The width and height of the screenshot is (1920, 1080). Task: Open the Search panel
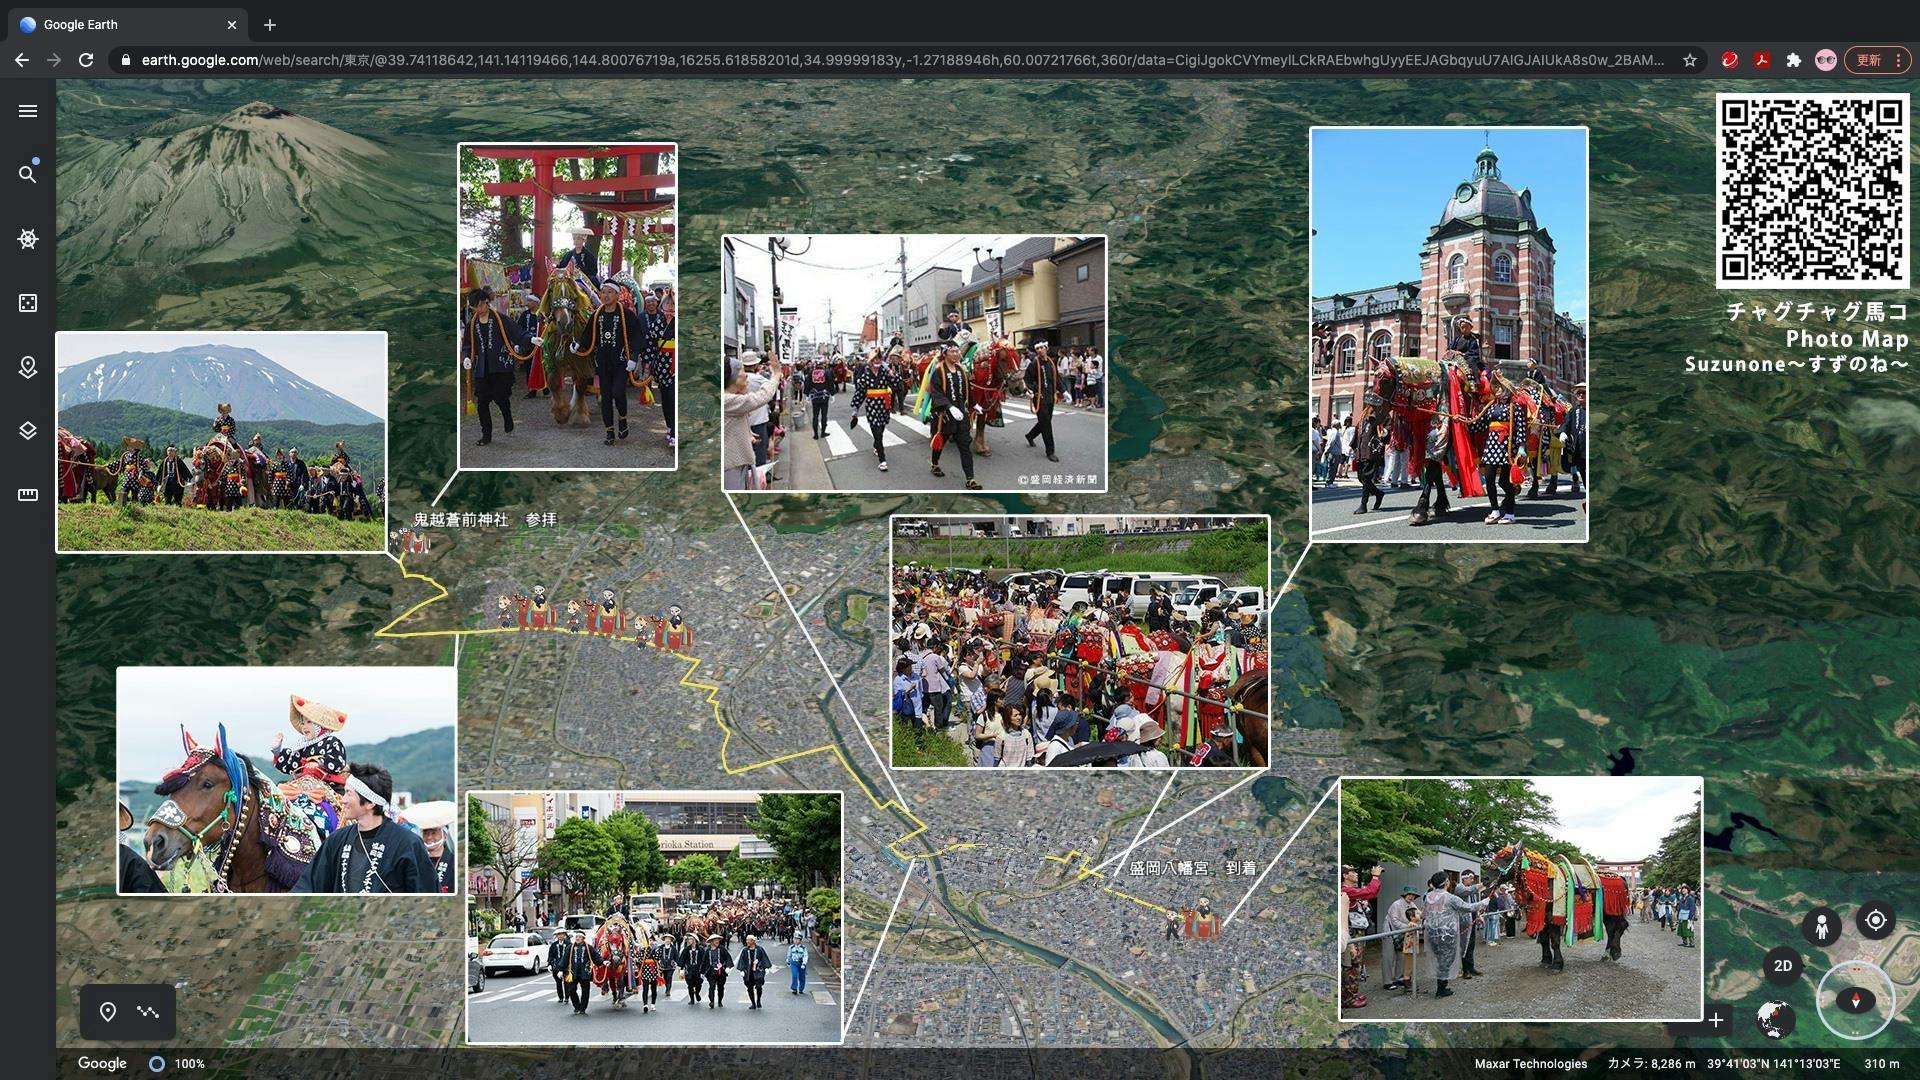point(28,174)
